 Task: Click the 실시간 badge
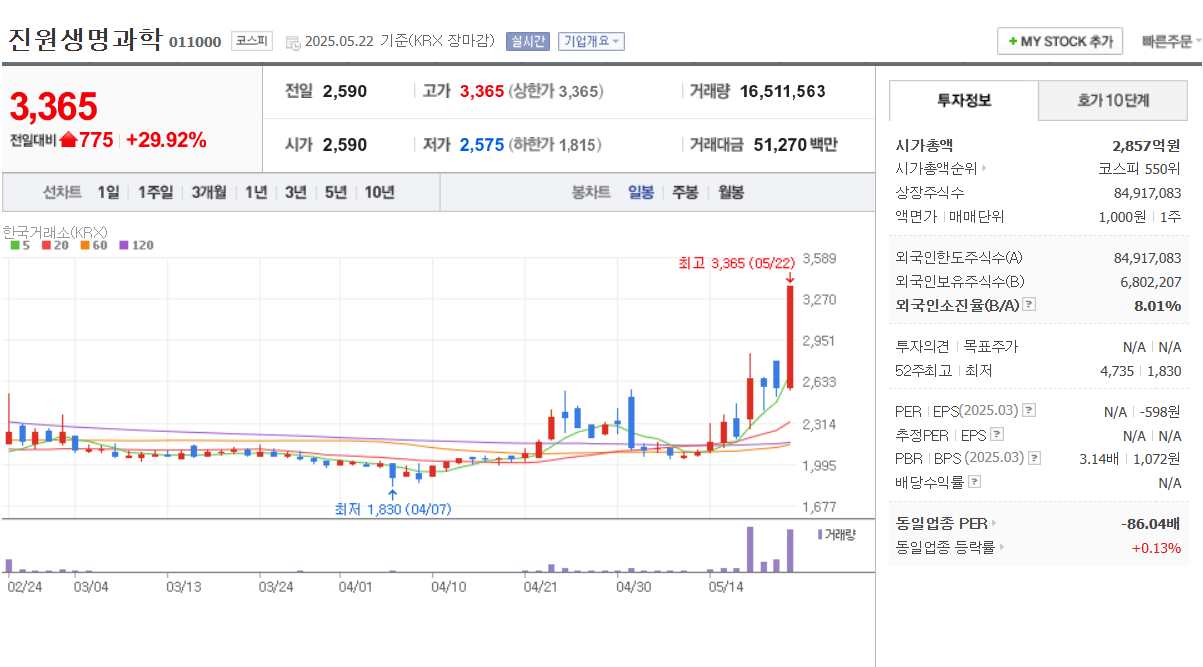pos(527,41)
